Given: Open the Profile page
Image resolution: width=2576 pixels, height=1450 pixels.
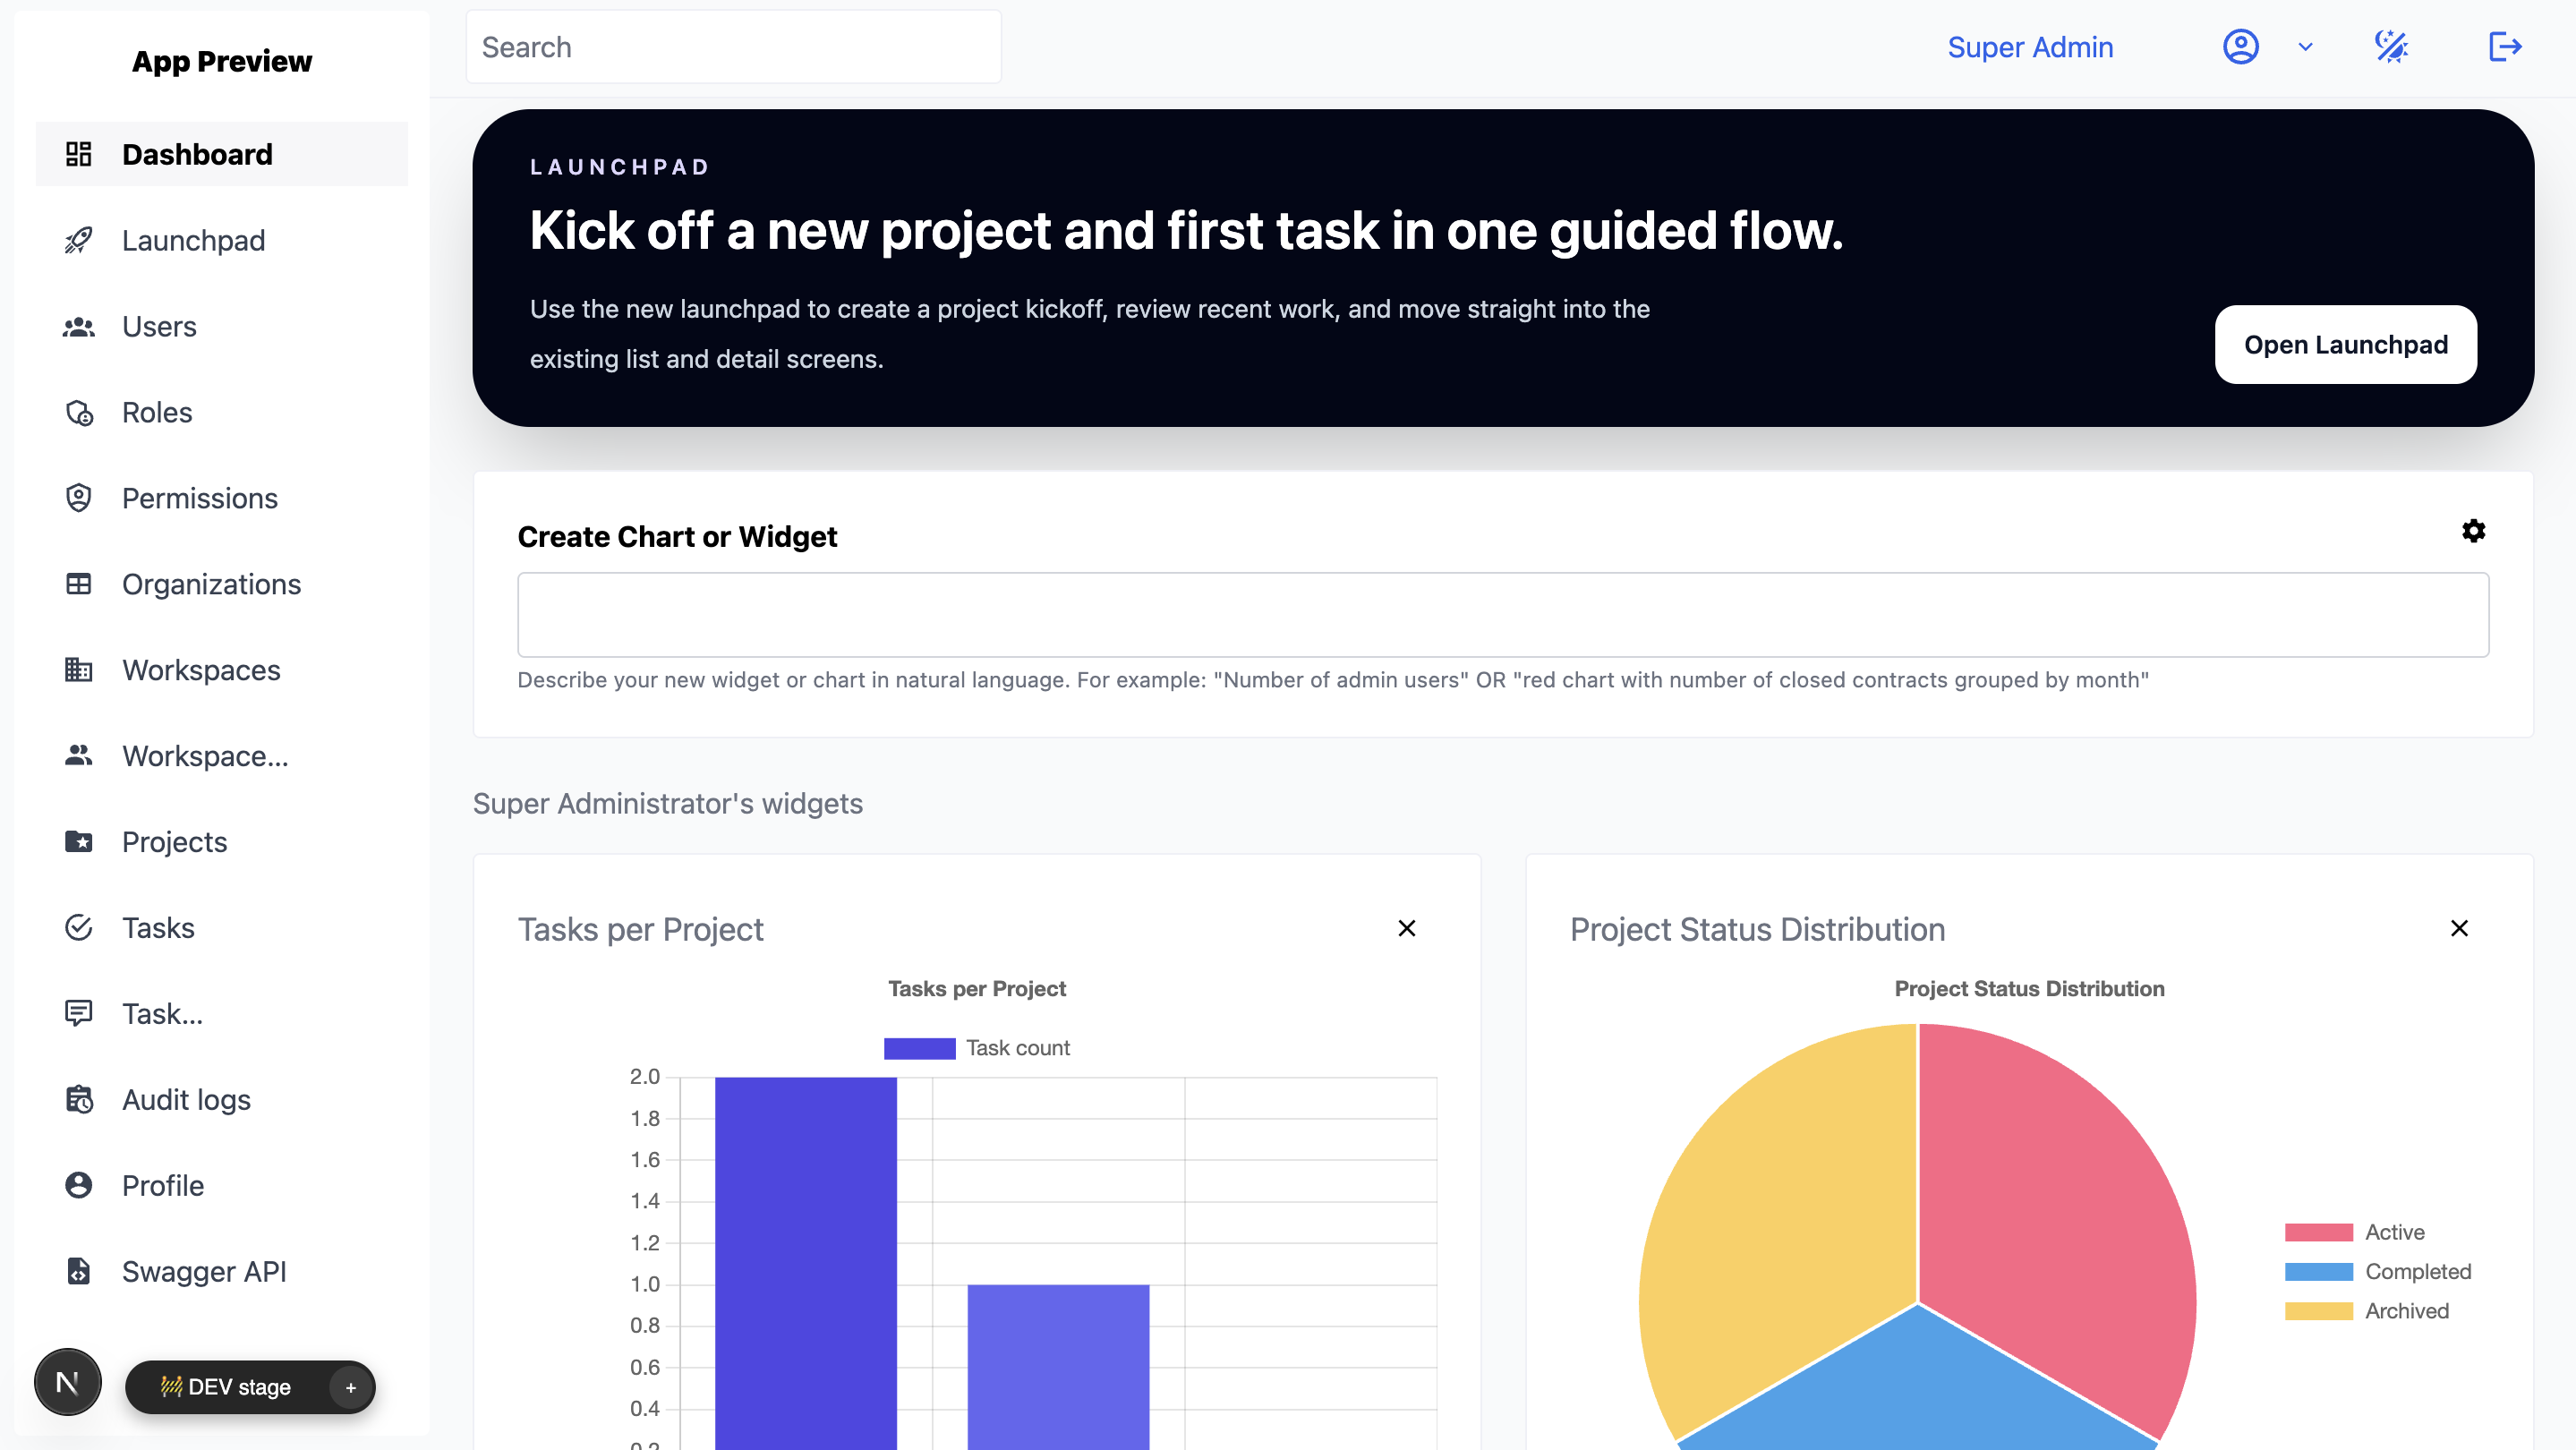Looking at the screenshot, I should pos(222,1186).
